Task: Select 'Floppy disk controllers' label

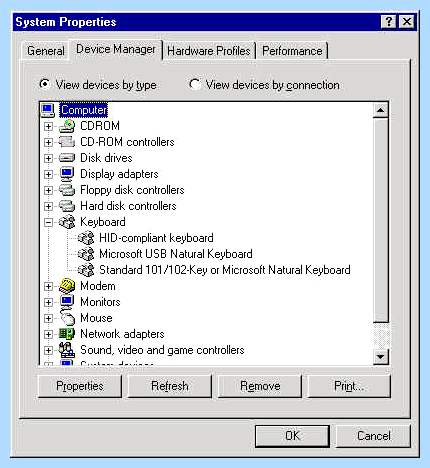Action: pyautogui.click(x=132, y=190)
